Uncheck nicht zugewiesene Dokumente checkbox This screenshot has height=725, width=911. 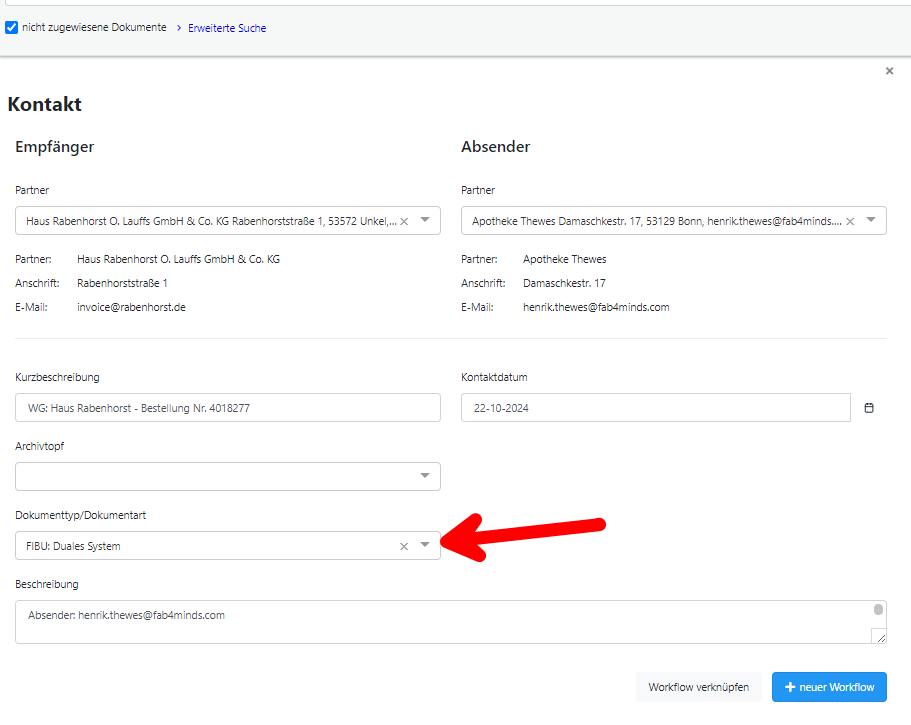click(12, 28)
